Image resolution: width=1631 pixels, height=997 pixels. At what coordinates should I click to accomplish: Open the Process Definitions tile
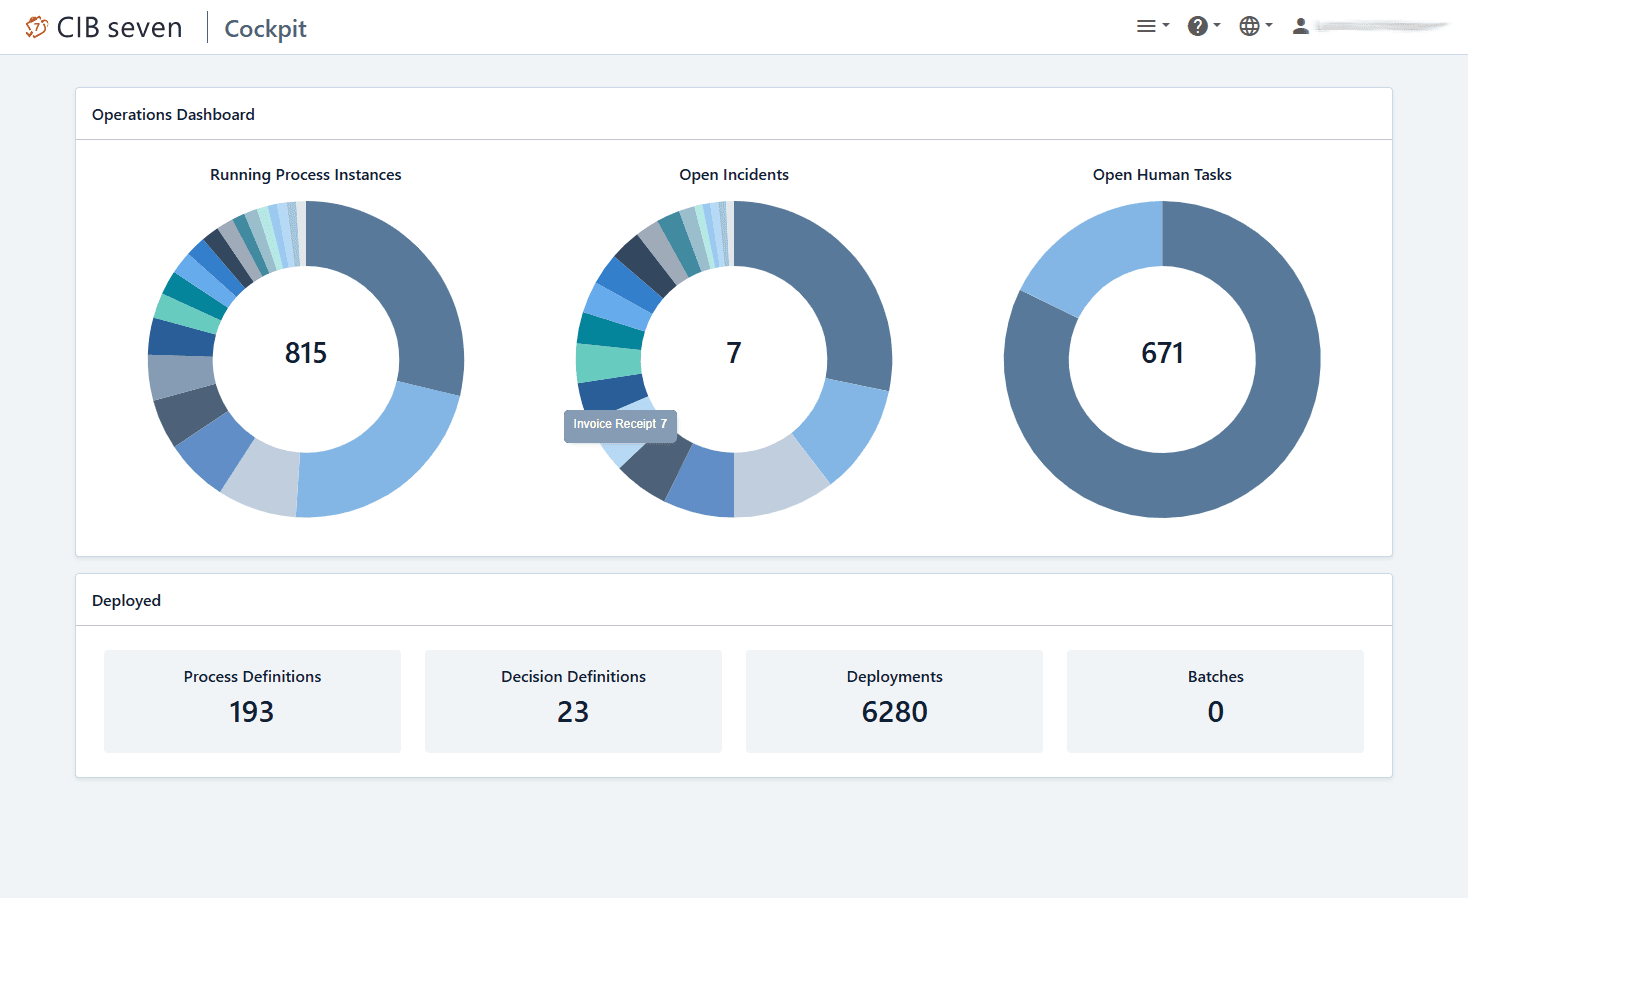tap(252, 700)
